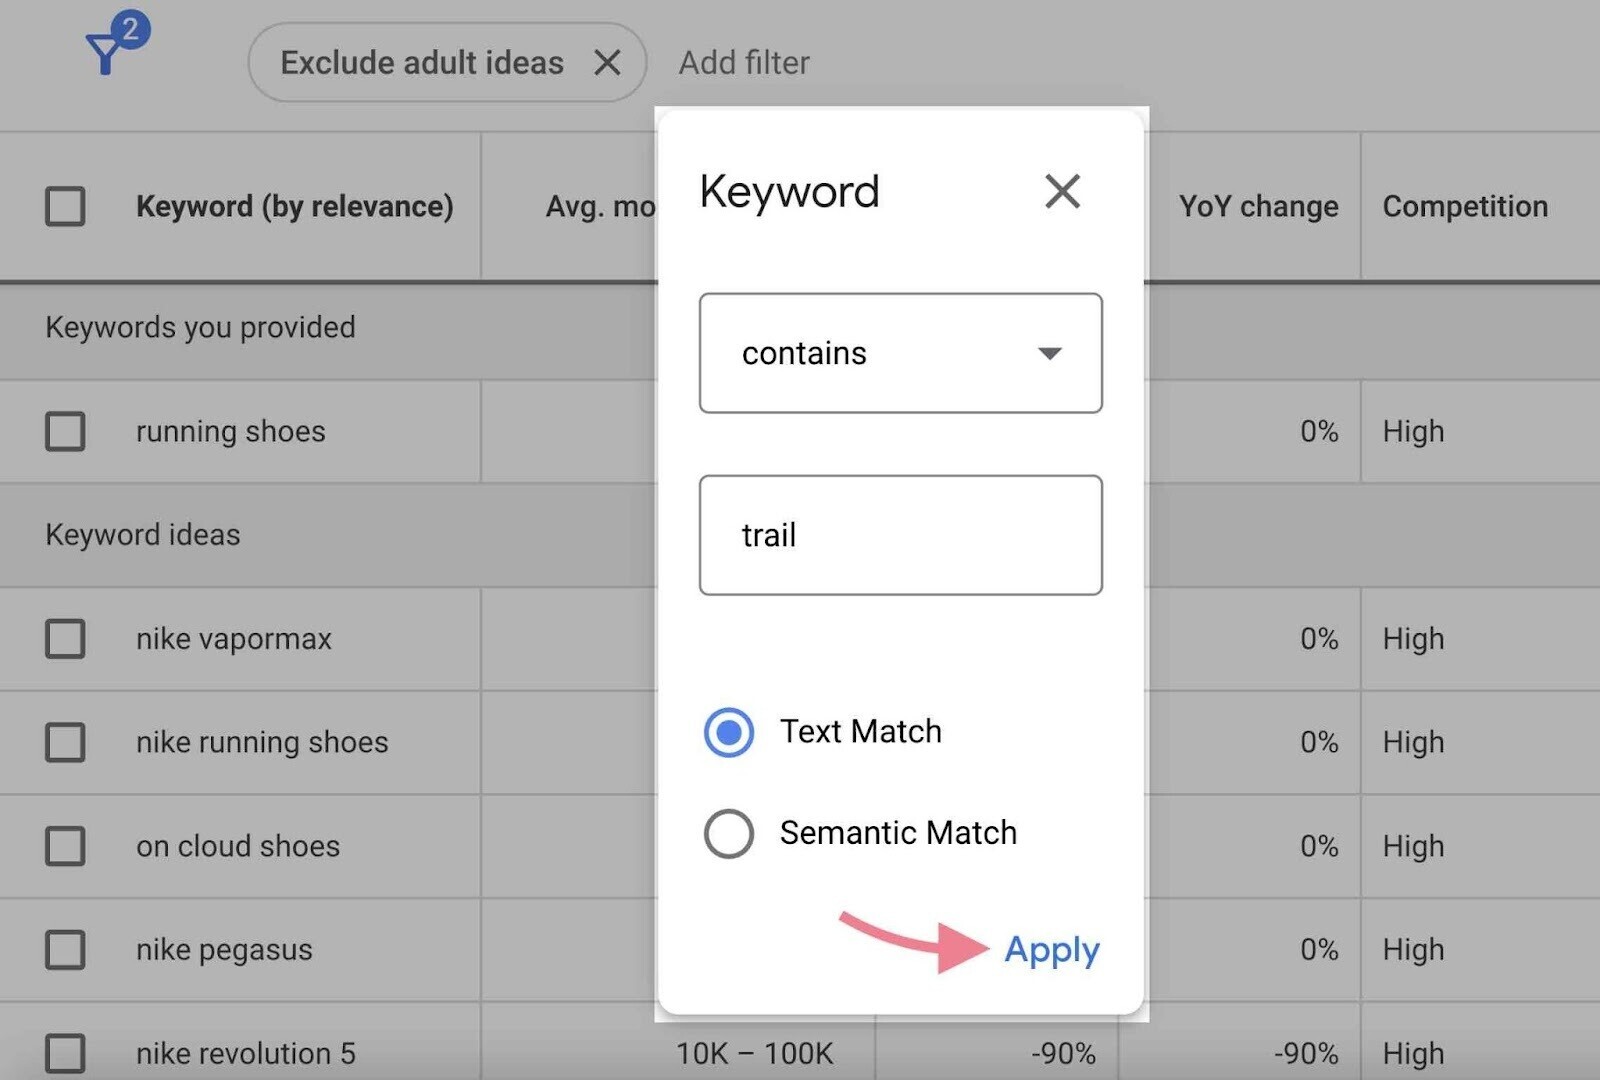Close the Keyword filter dialog
1600x1080 pixels.
pyautogui.click(x=1062, y=191)
